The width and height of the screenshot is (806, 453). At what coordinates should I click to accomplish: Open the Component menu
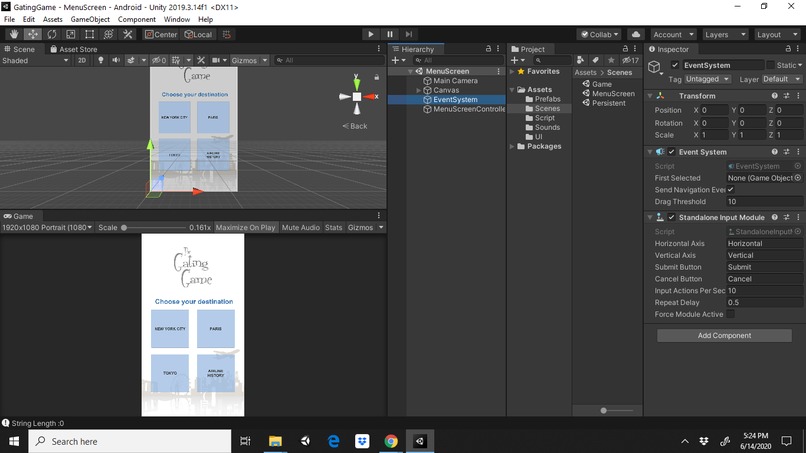(x=137, y=19)
